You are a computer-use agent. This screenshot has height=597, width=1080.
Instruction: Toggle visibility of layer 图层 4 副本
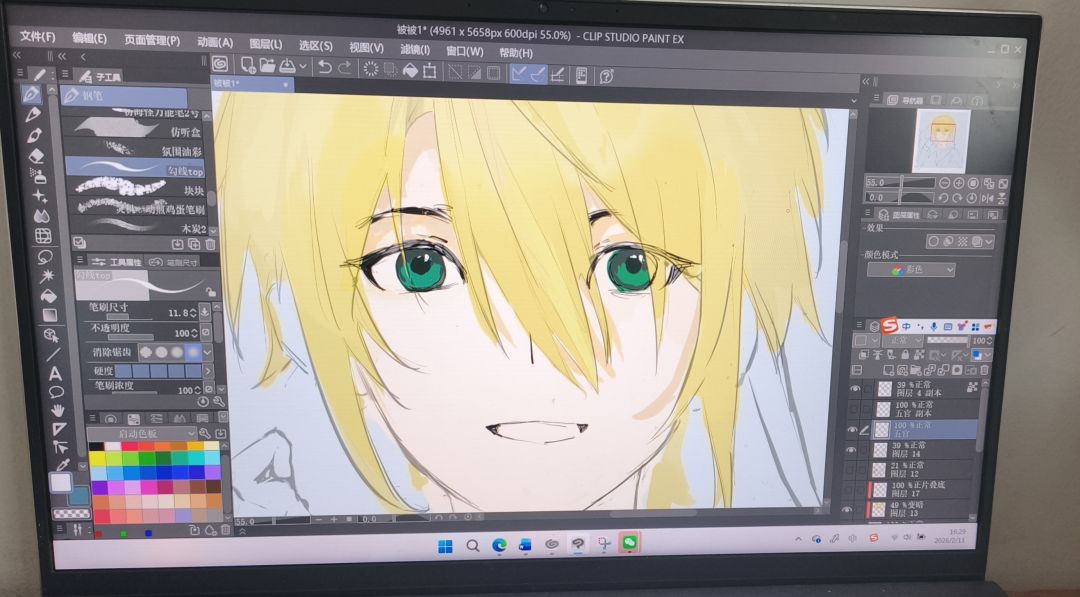[x=855, y=388]
